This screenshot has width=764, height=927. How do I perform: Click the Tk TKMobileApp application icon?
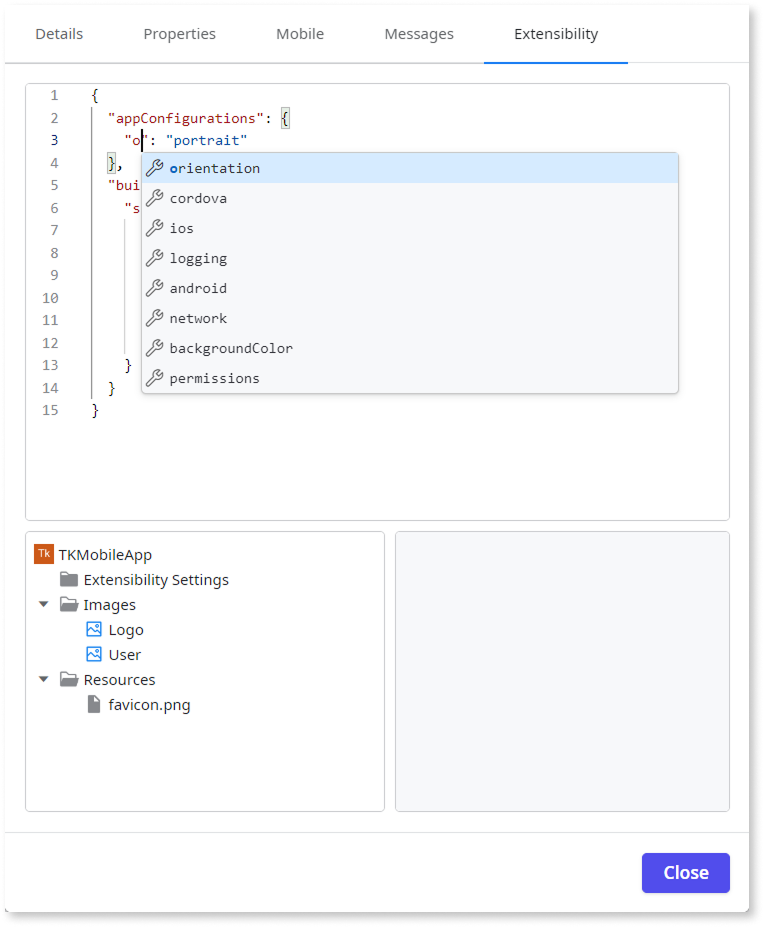click(x=44, y=553)
